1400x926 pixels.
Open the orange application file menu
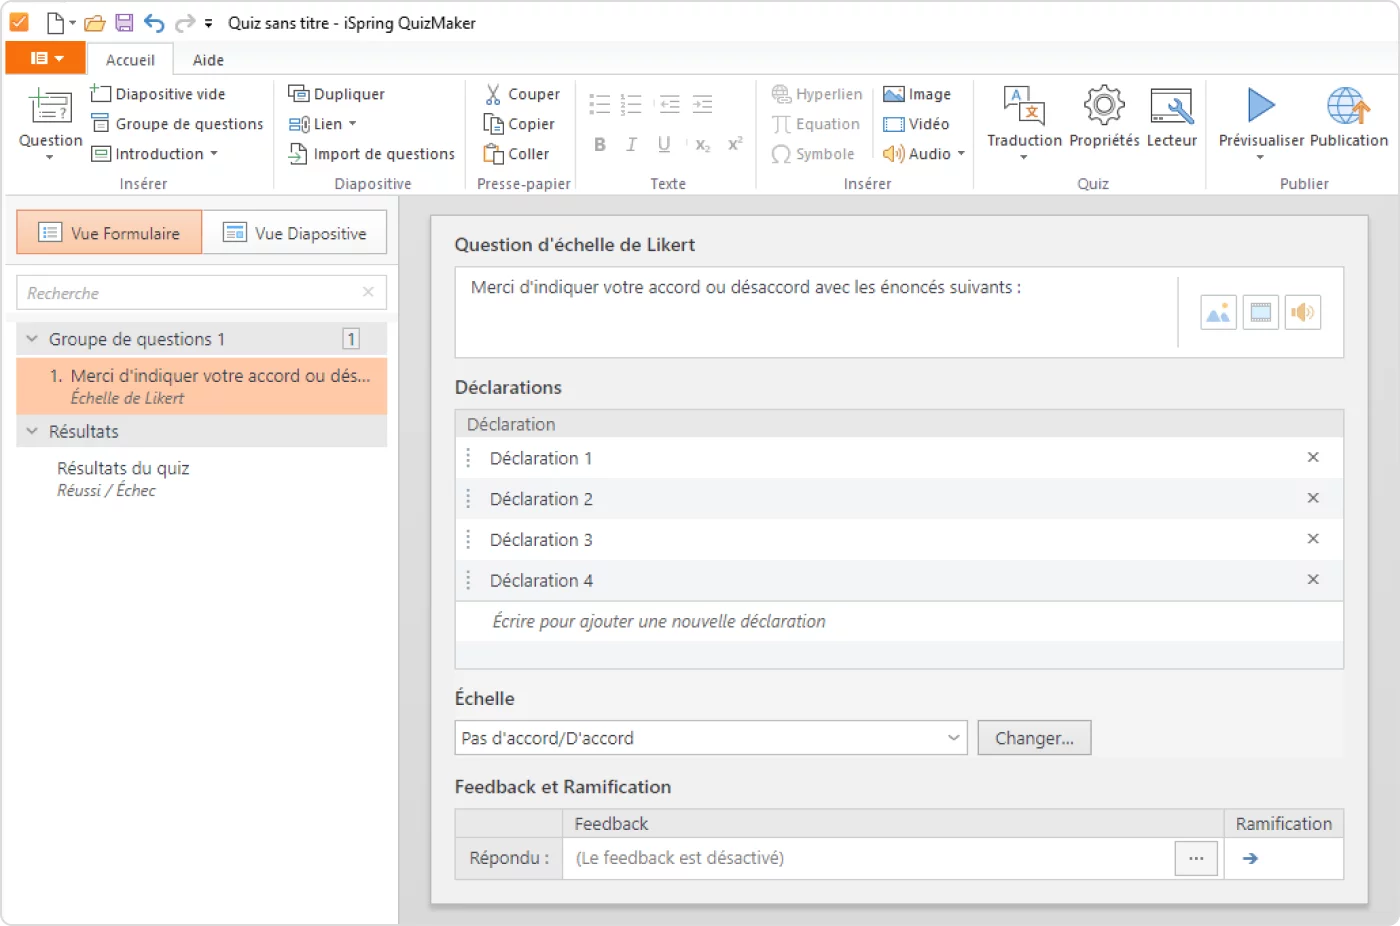tap(46, 58)
